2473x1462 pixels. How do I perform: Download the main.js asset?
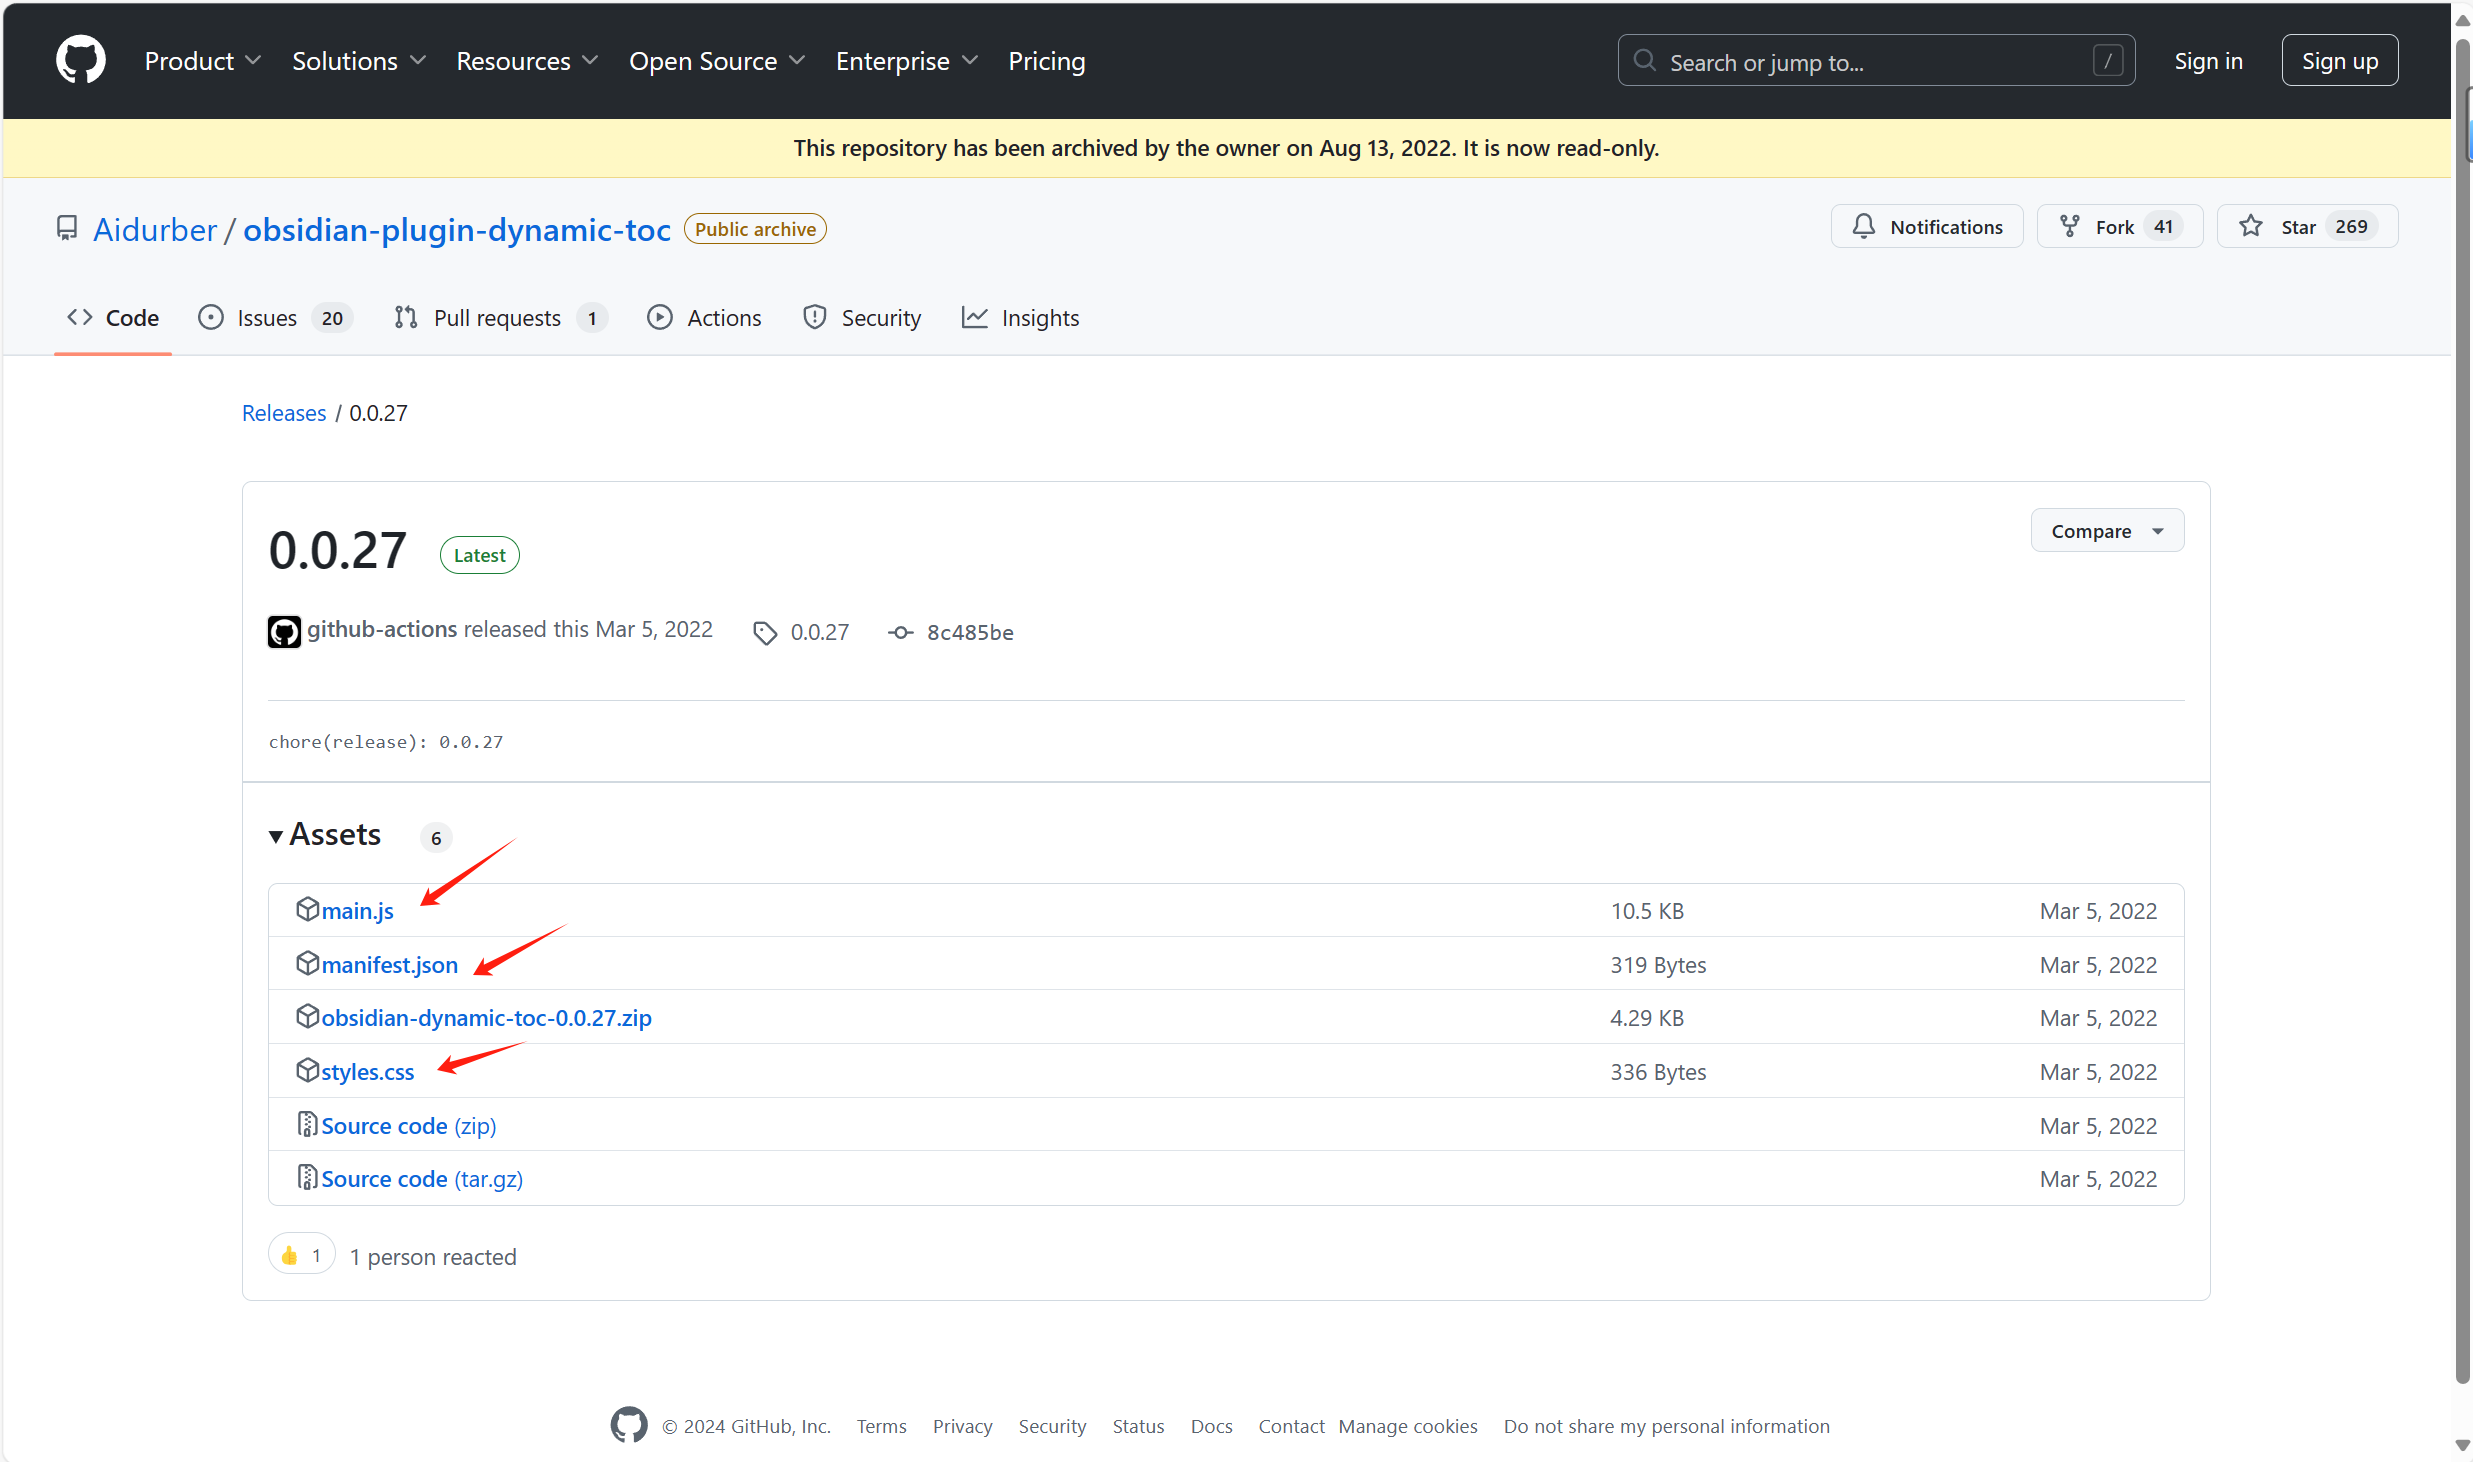(357, 911)
